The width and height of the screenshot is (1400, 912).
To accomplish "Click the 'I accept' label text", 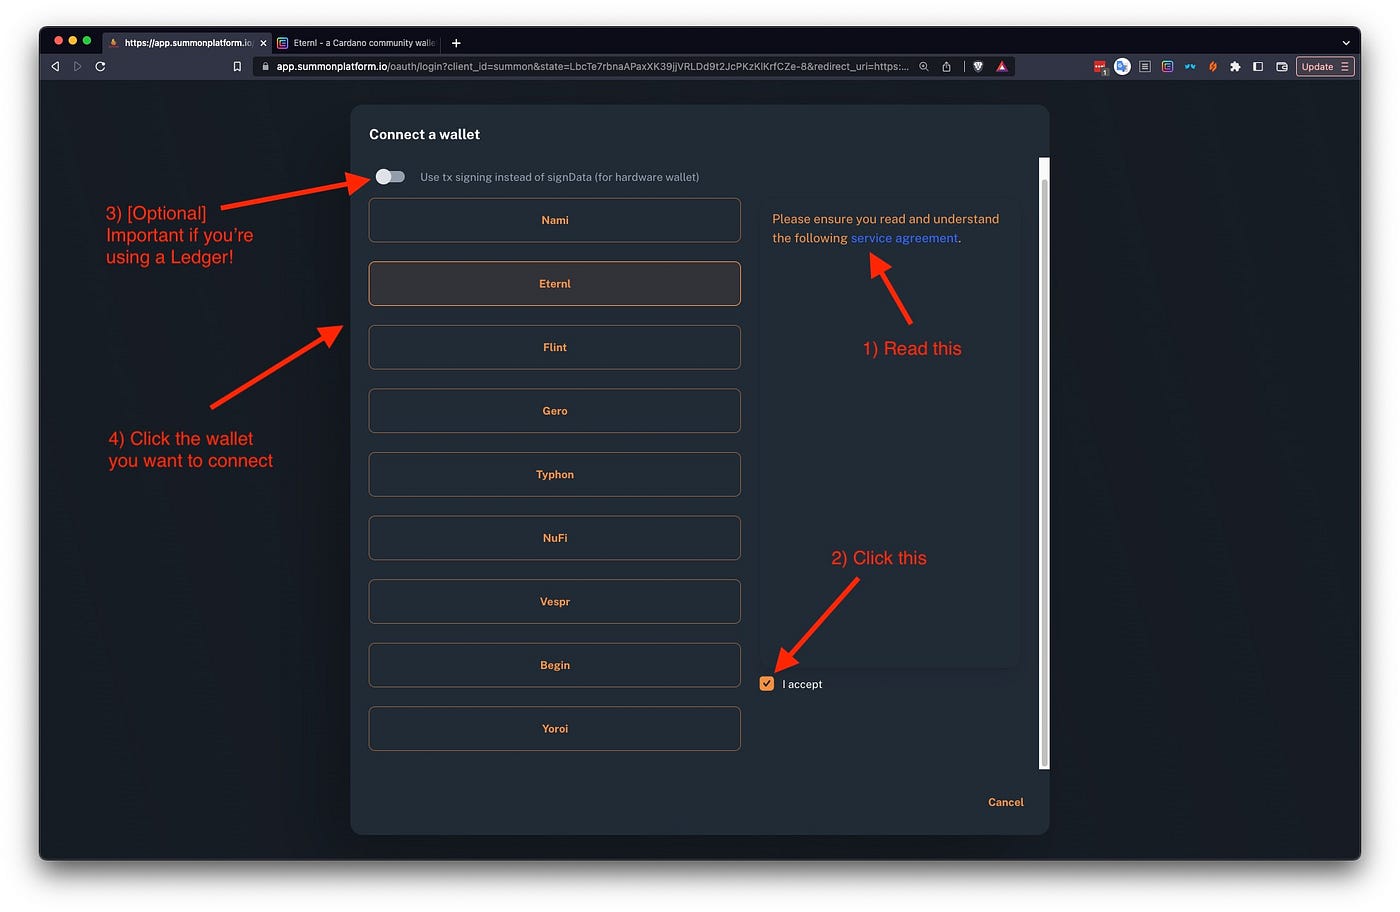I will [x=802, y=684].
